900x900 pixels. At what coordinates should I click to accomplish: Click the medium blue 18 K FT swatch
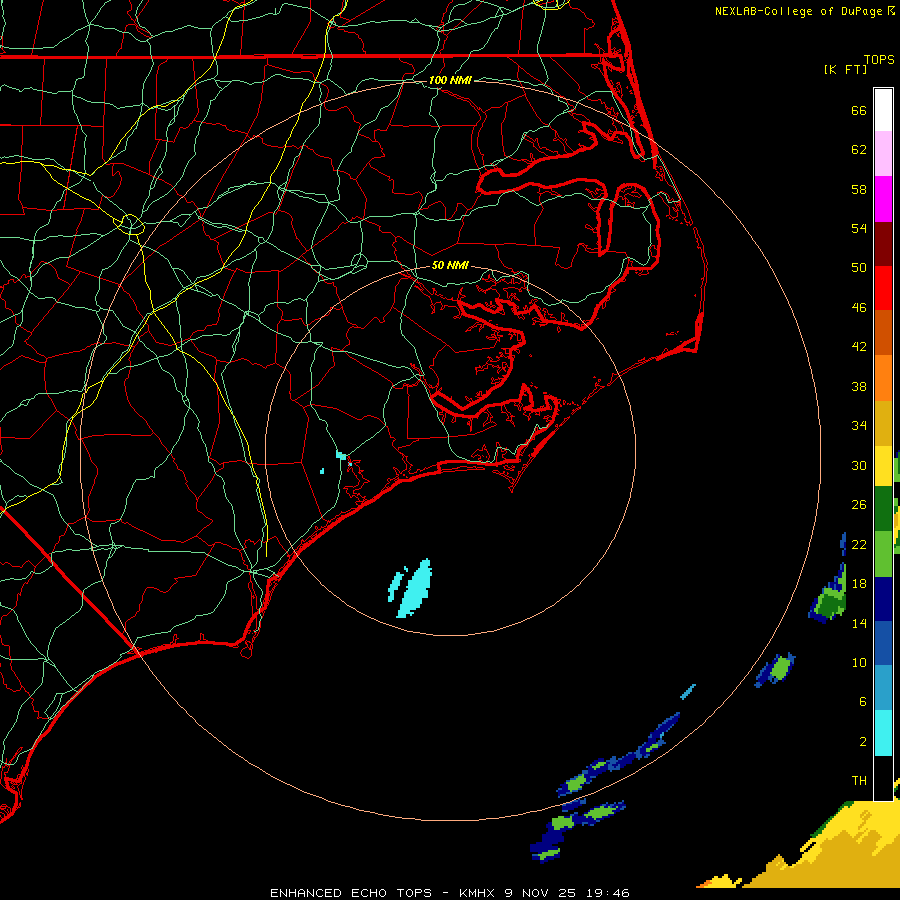point(883,643)
